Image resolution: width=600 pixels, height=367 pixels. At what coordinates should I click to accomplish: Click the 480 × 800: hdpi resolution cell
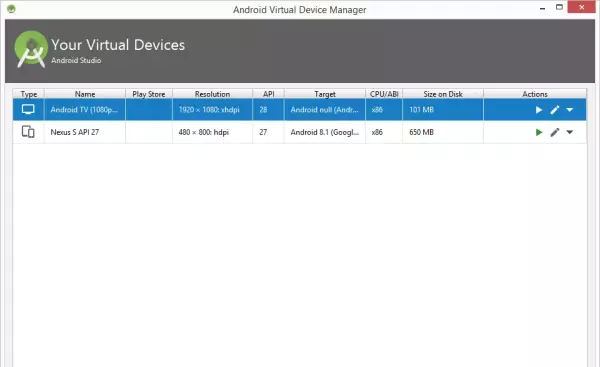(x=212, y=132)
